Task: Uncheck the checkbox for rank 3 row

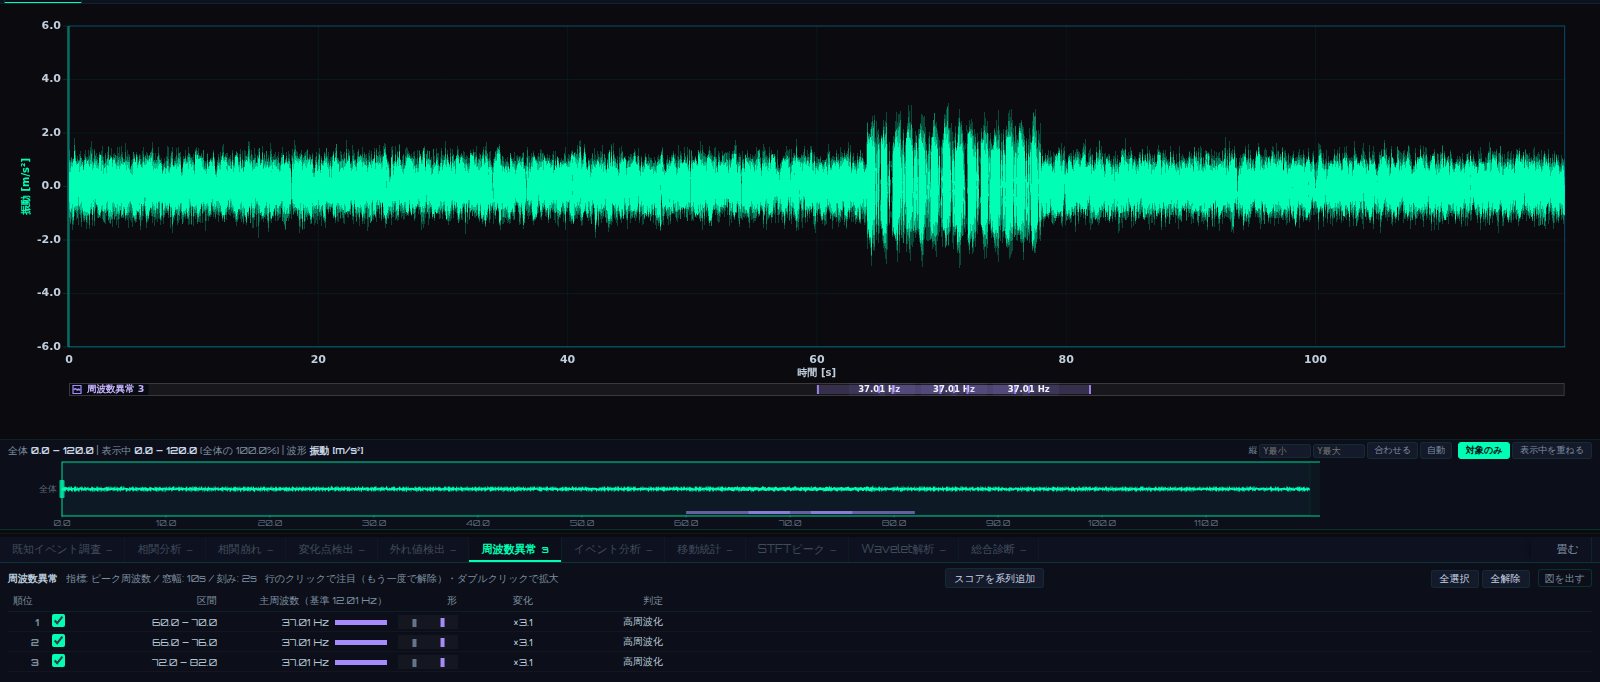Action: tap(58, 661)
